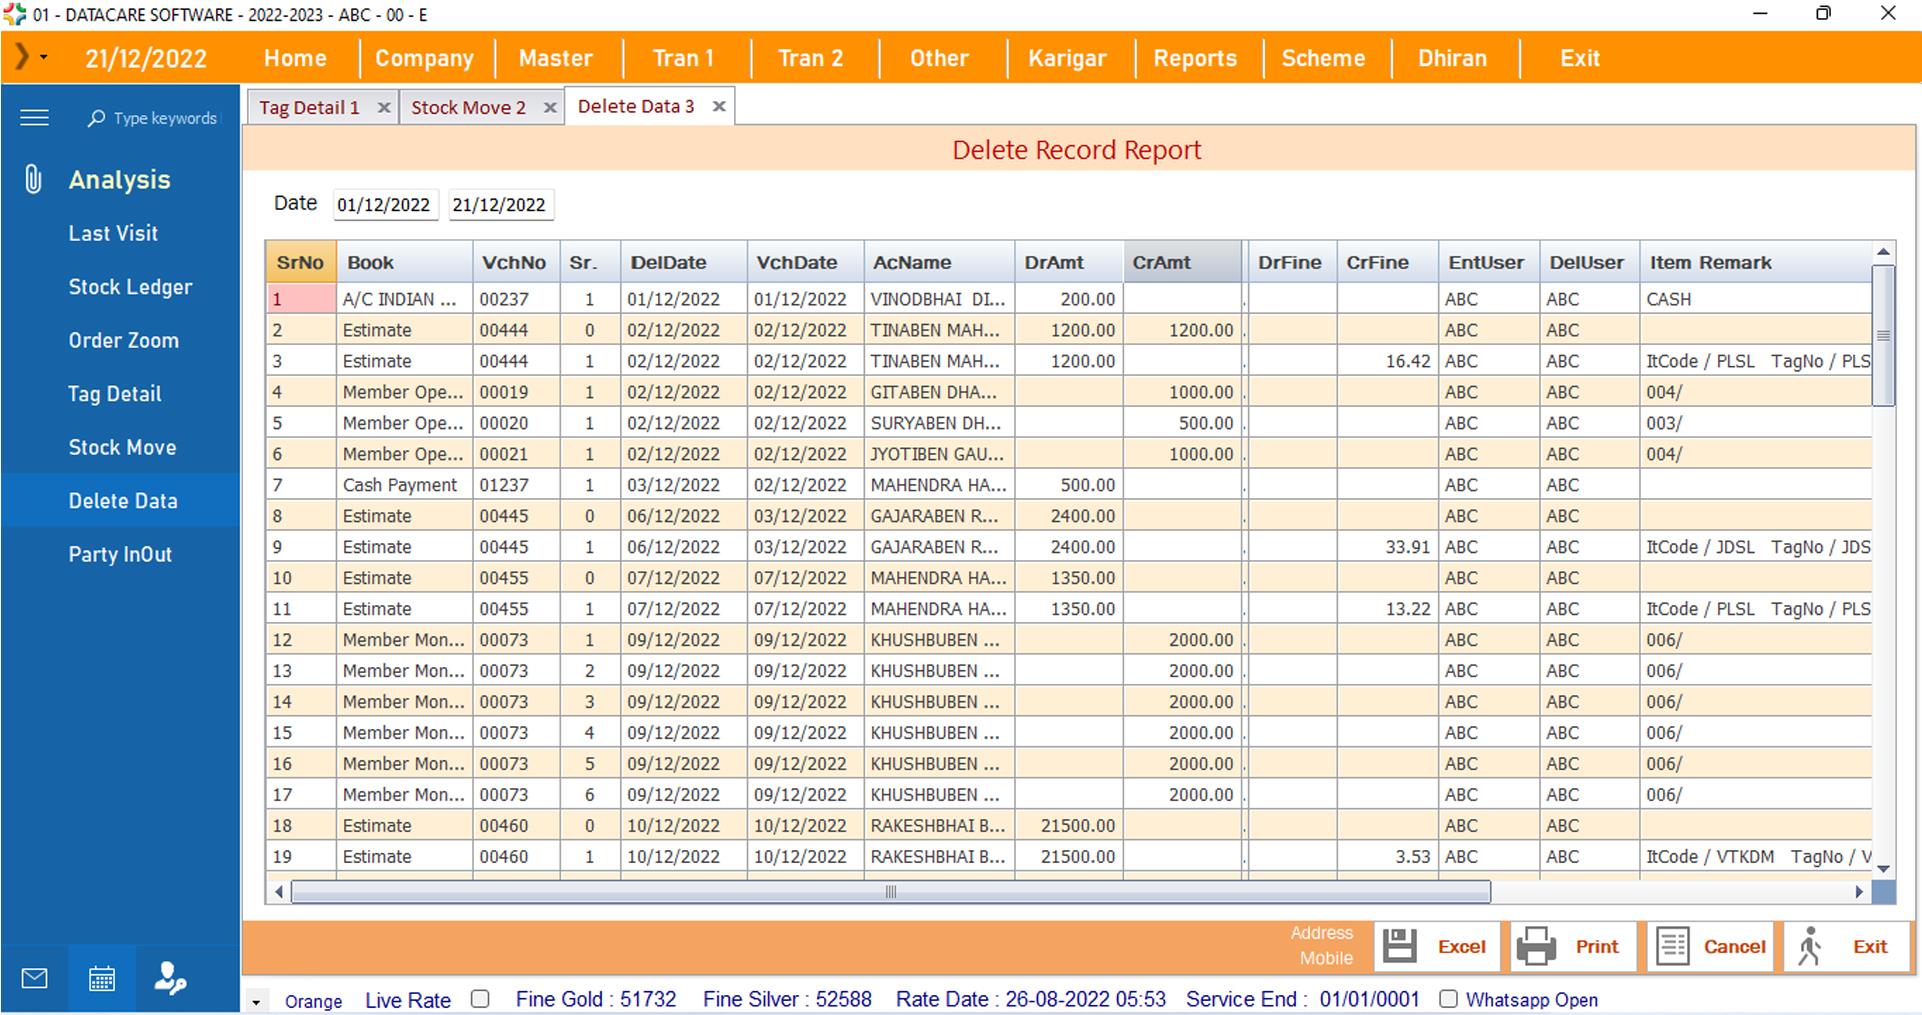1922x1015 pixels.
Task: Click the user settings icon at bottom
Action: [x=170, y=978]
